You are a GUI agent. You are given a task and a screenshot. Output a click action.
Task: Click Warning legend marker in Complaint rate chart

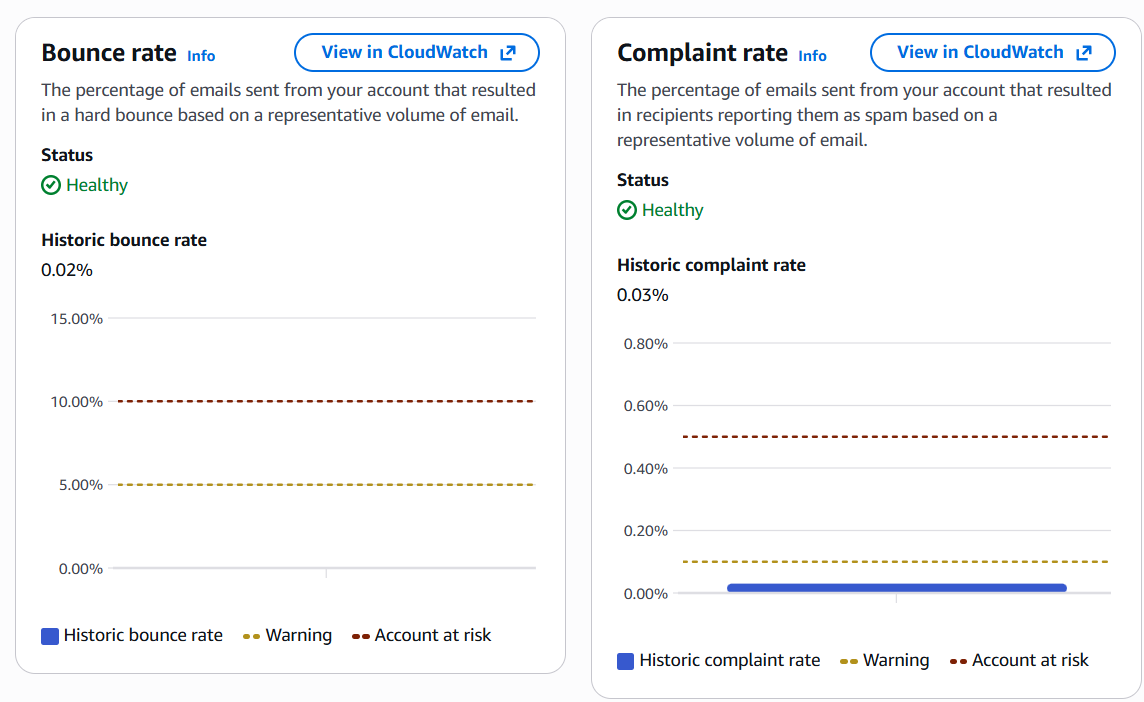point(849,661)
